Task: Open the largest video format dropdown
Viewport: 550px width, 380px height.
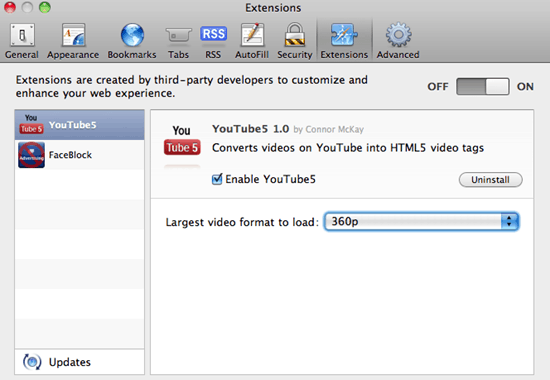Action: [421, 221]
